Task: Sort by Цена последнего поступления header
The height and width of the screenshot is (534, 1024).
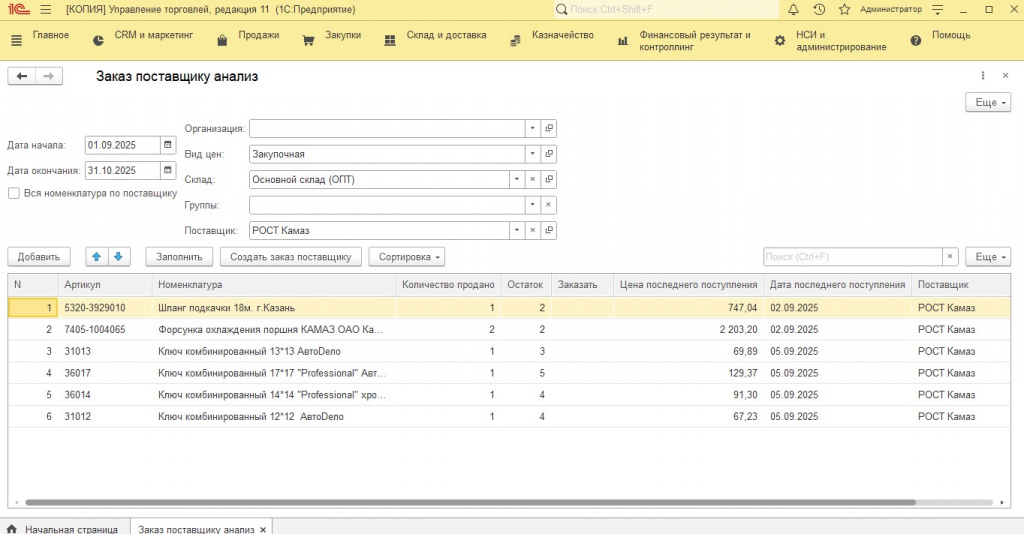Action: (x=688, y=285)
